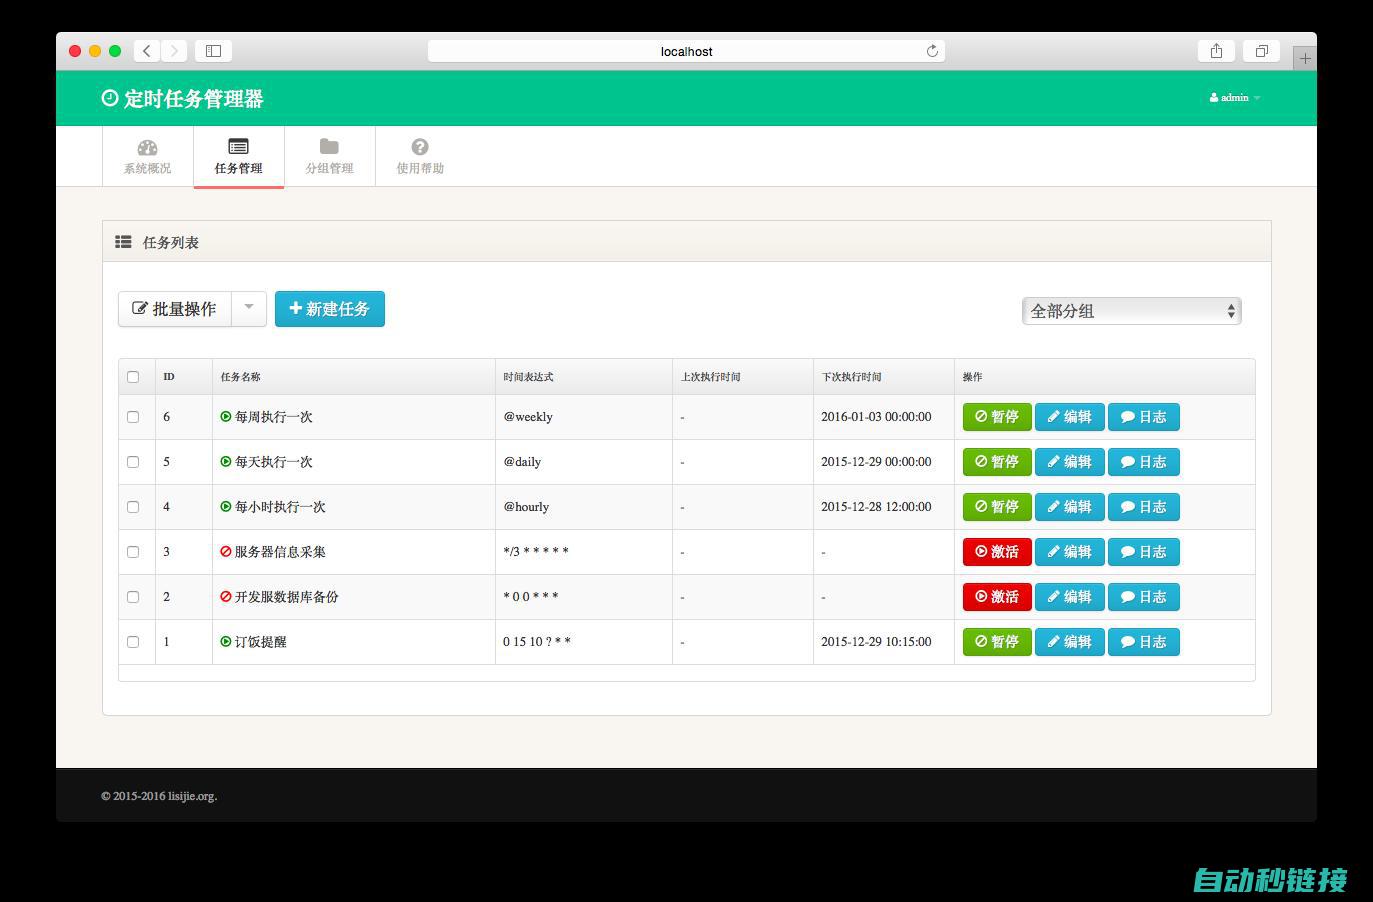Viewport: 1373px width, 902px height.
Task: Click the user icon beside admin
Action: [1214, 98]
